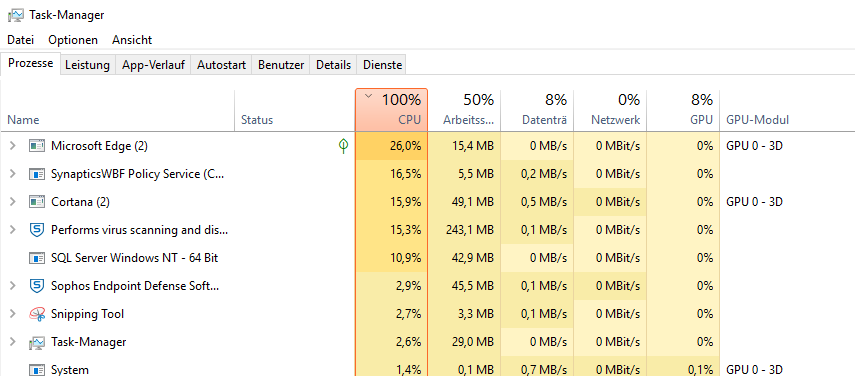Screen dimensions: 855x376
Task: Sort by the GPU column header
Action: click(683, 111)
